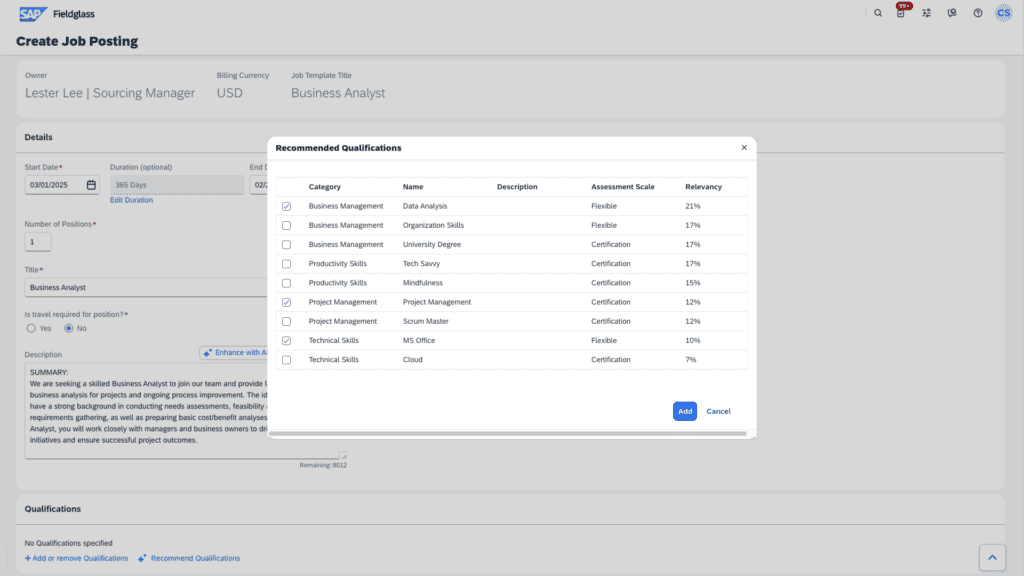Click the Relevancy column header
The height and width of the screenshot is (576, 1024).
point(703,187)
